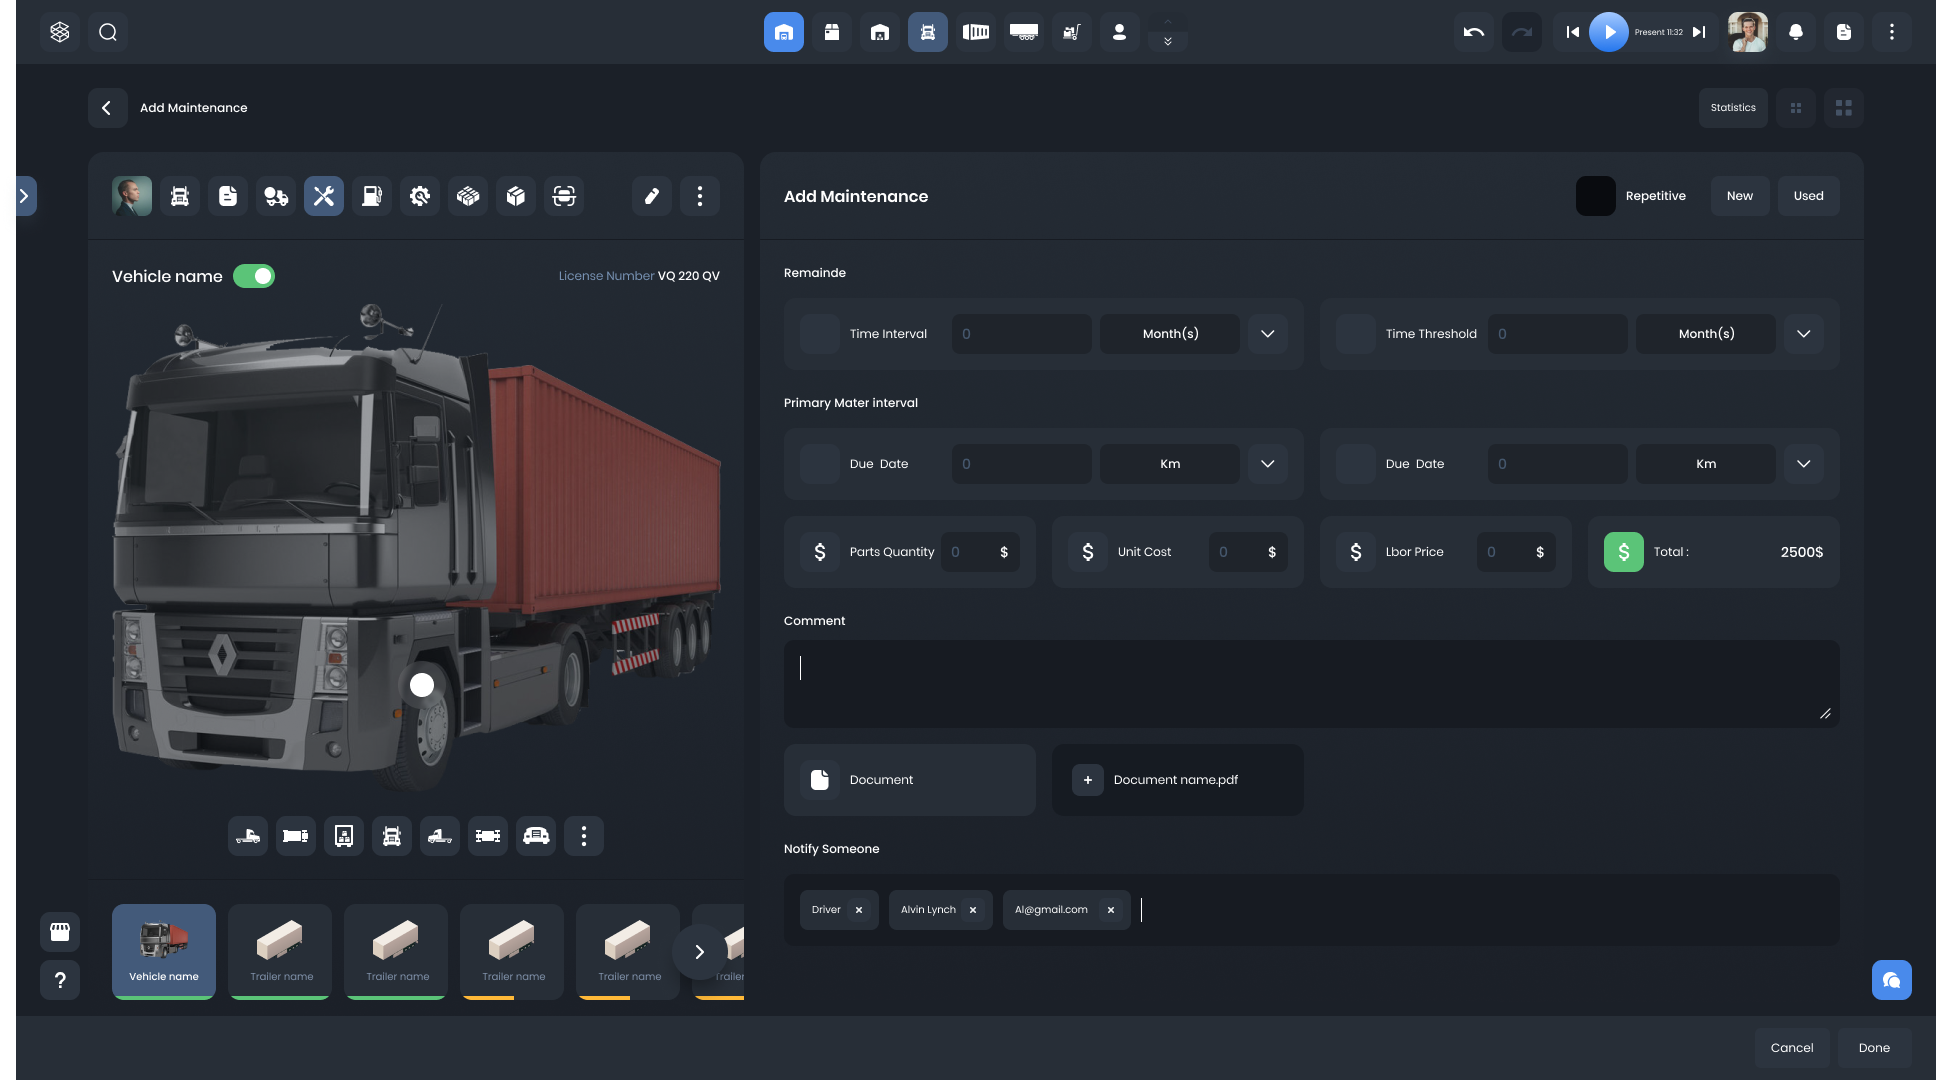
Task: Check the Time Interval checkbox
Action: click(820, 334)
